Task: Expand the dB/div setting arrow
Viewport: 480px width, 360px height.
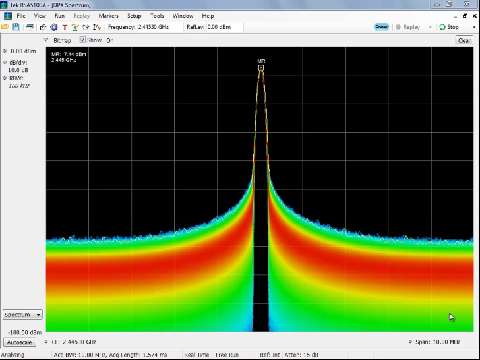Action: (5, 63)
